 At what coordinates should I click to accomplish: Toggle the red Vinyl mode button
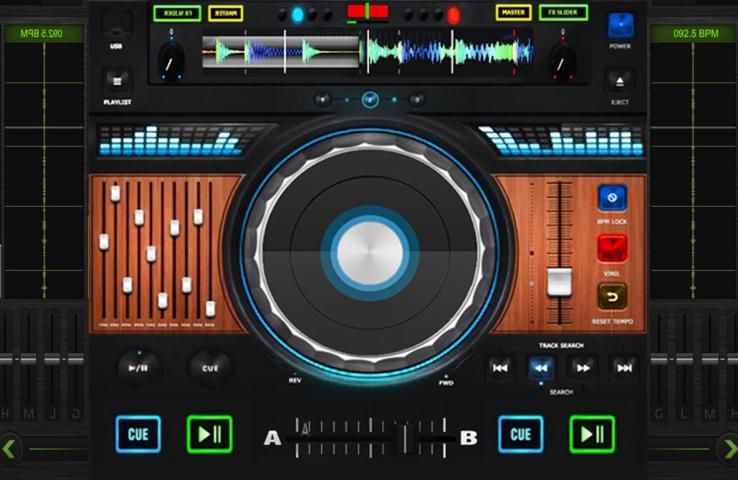coord(612,248)
